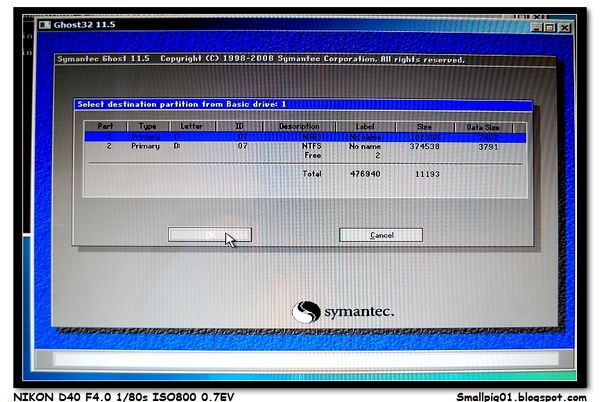
Task: Click the ID column header
Action: (240, 126)
